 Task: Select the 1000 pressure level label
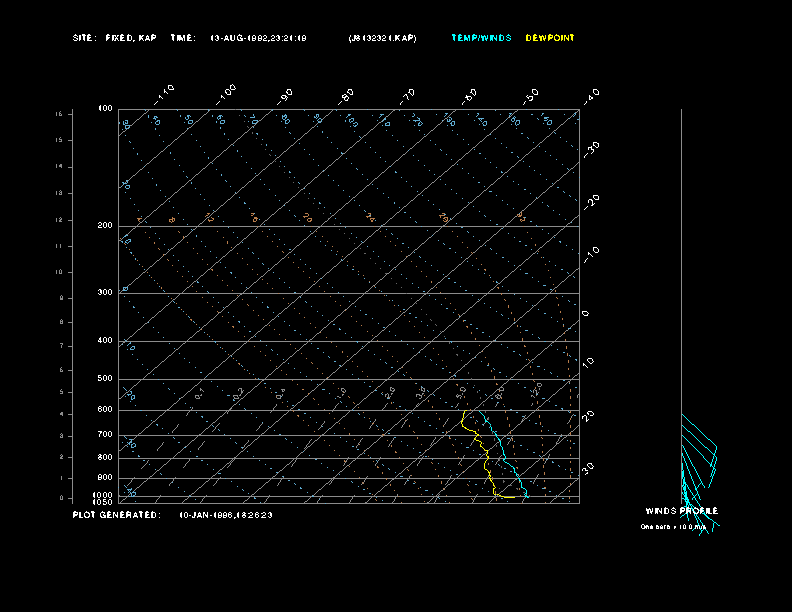(104, 495)
